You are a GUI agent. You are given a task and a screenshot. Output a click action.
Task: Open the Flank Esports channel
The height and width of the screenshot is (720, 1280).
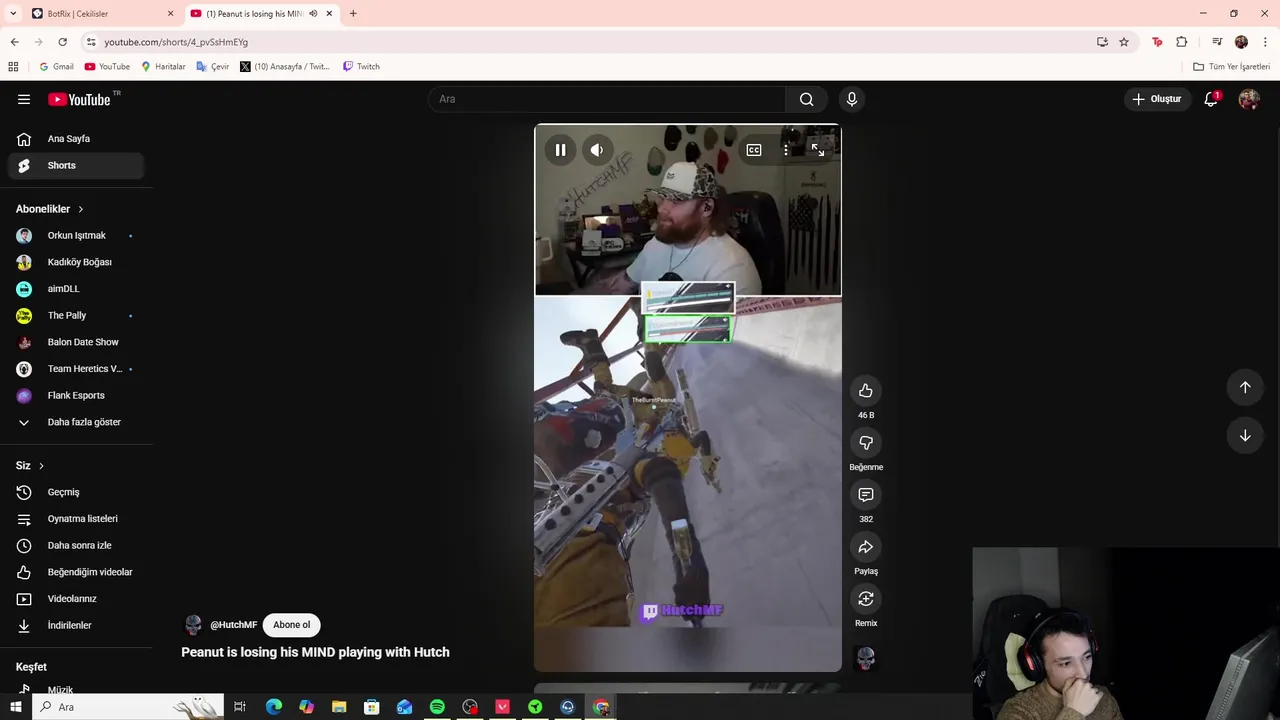click(76, 395)
